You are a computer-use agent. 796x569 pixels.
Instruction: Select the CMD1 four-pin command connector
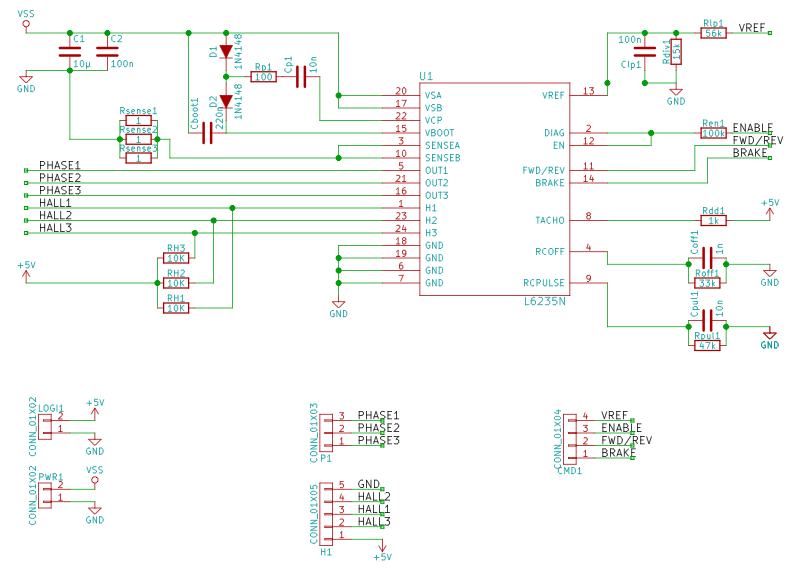pyautogui.click(x=570, y=439)
